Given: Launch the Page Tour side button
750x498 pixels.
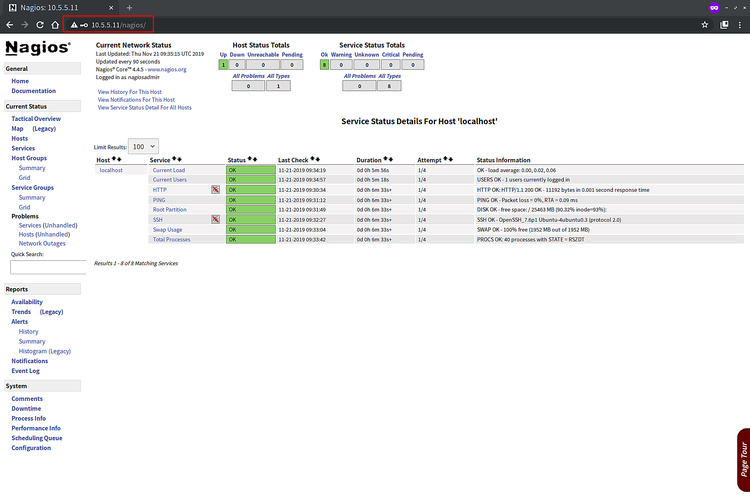Looking at the screenshot, I should (x=742, y=460).
